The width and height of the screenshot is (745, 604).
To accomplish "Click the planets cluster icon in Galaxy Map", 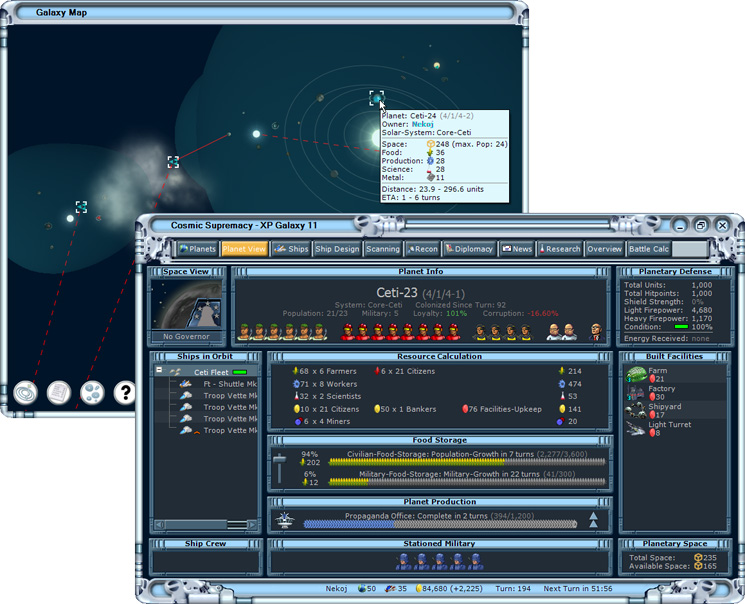I will 92,393.
